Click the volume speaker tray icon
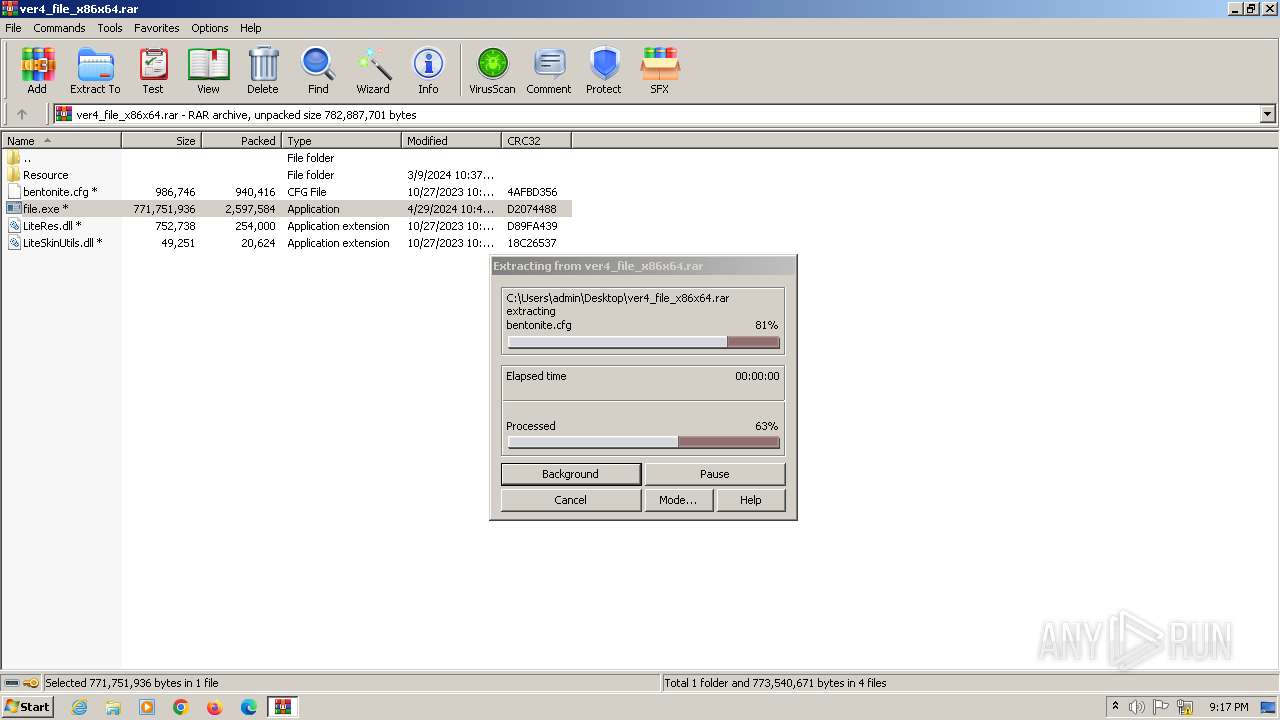 [1137, 707]
